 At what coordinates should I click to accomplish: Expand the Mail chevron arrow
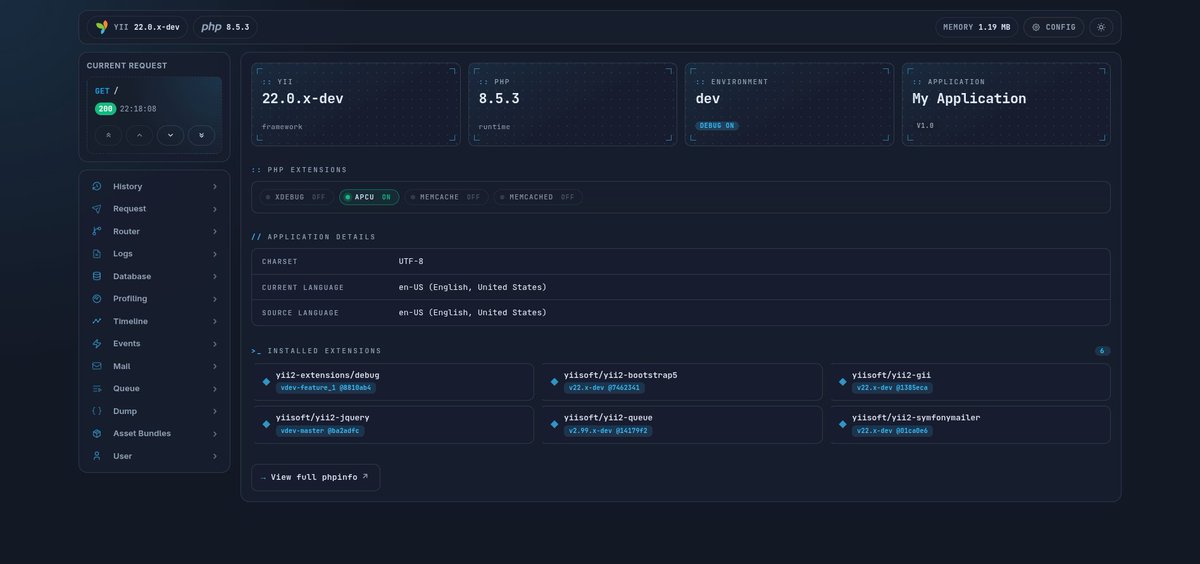215,366
